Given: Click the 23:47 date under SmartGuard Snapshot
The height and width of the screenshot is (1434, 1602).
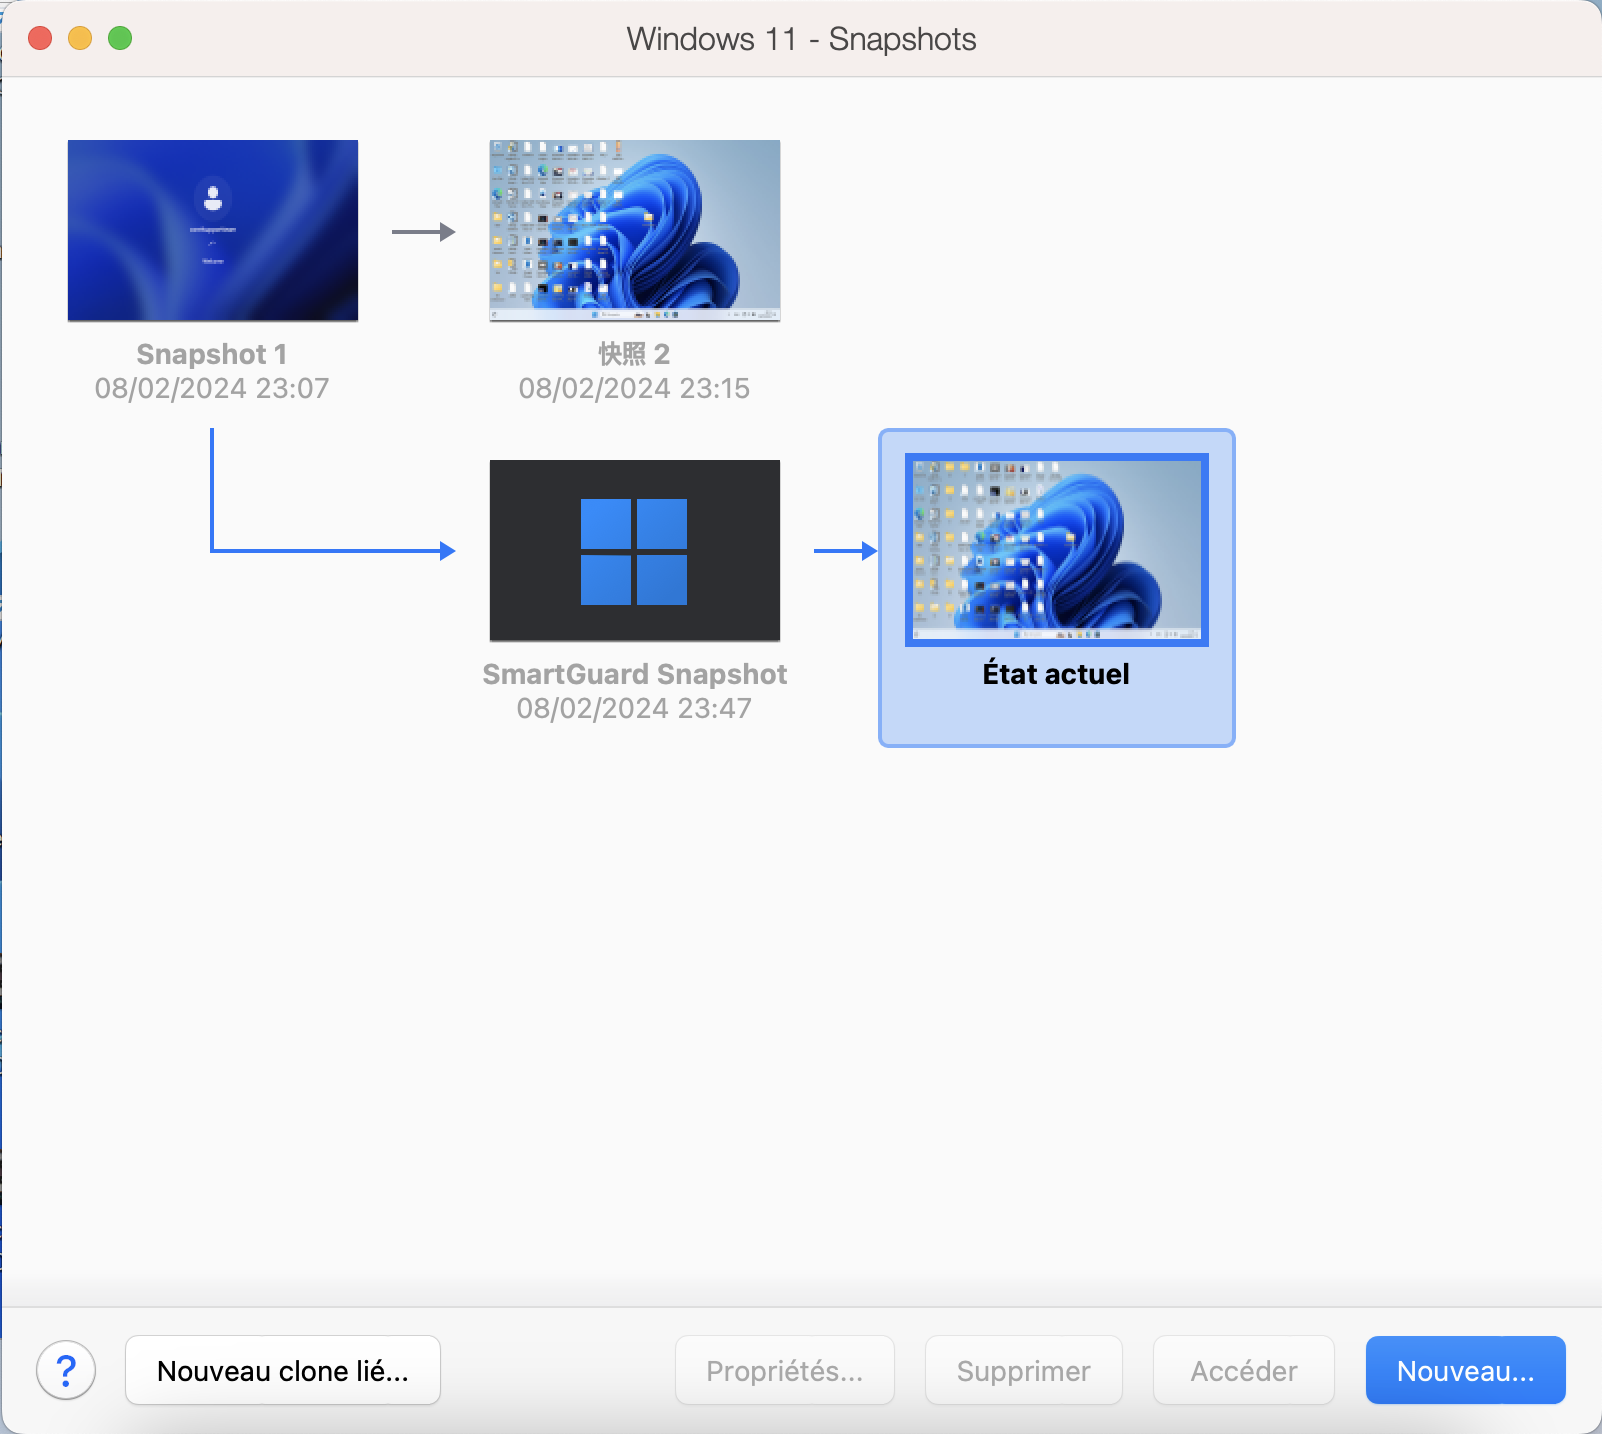Looking at the screenshot, I should (x=634, y=708).
